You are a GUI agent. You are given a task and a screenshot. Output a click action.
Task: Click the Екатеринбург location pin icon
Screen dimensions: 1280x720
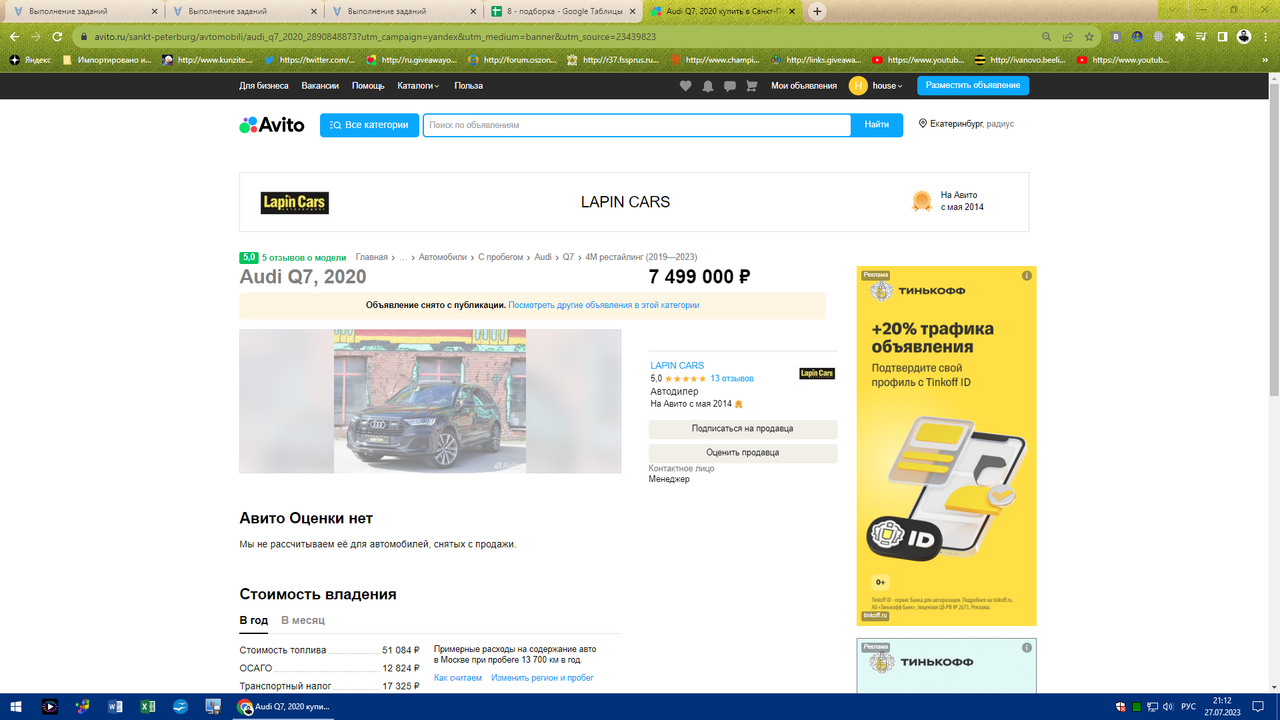(922, 124)
